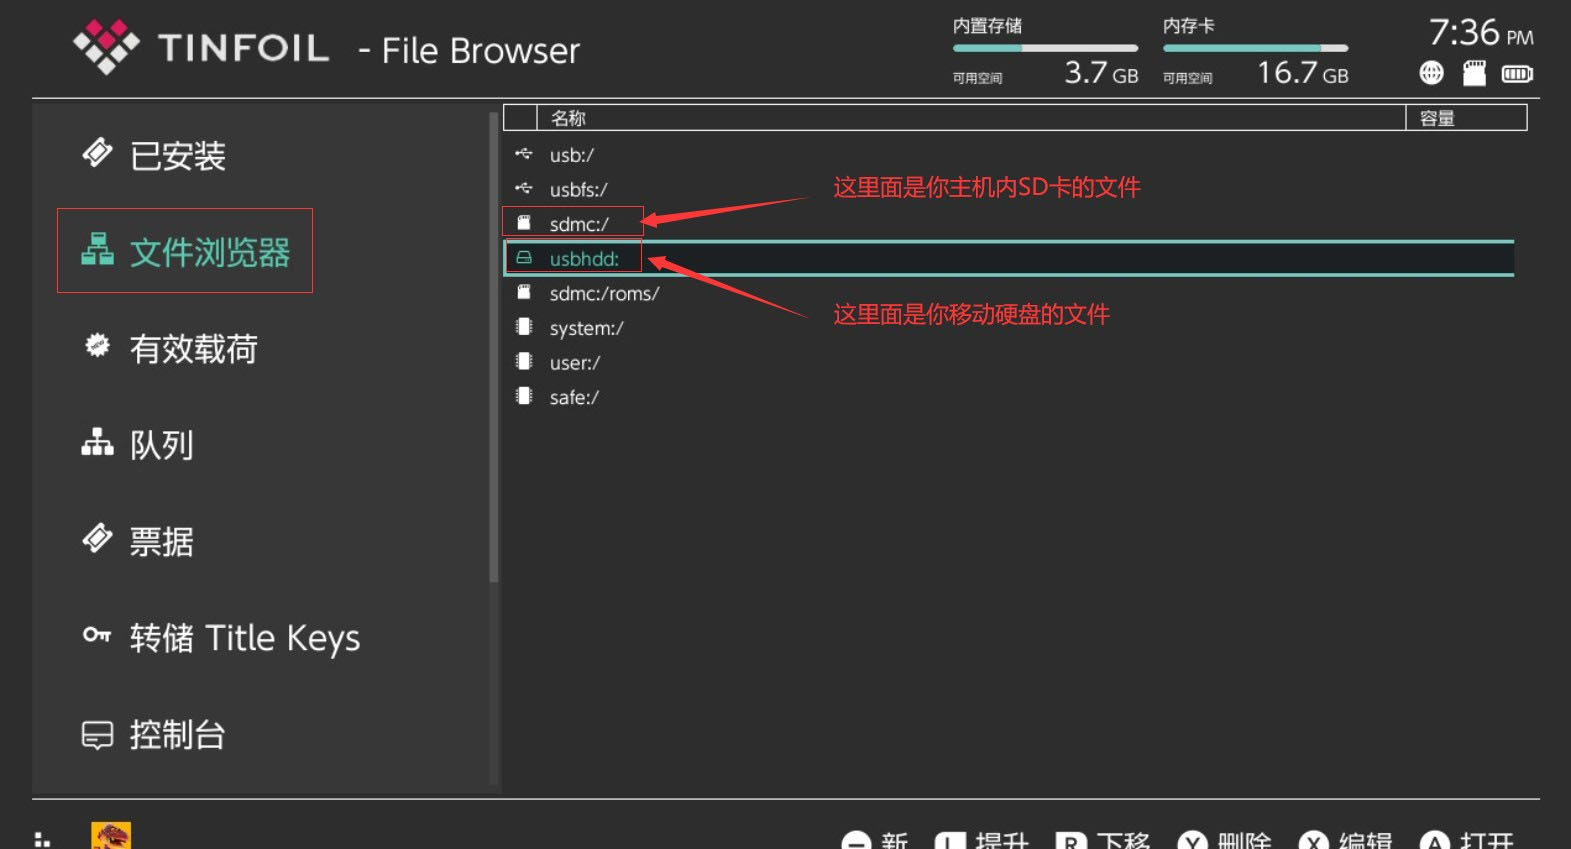This screenshot has width=1571, height=849.
Task: Click the 新 new button
Action: click(875, 839)
